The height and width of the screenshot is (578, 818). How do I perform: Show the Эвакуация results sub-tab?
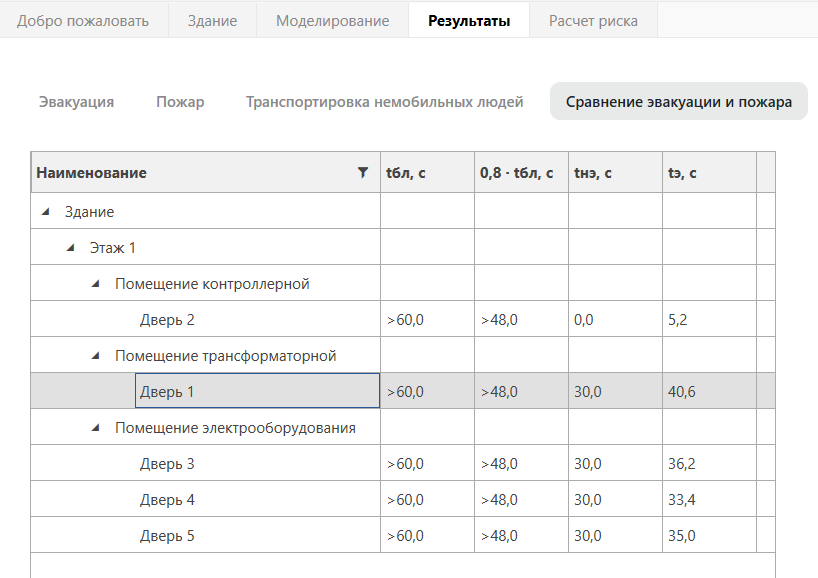click(76, 102)
